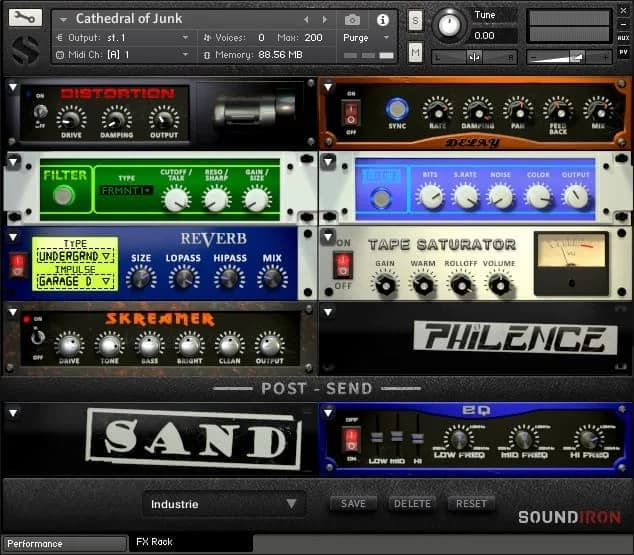Toggle the Tape Saturator power switch
Viewport: 634px width, 555px height.
[343, 265]
